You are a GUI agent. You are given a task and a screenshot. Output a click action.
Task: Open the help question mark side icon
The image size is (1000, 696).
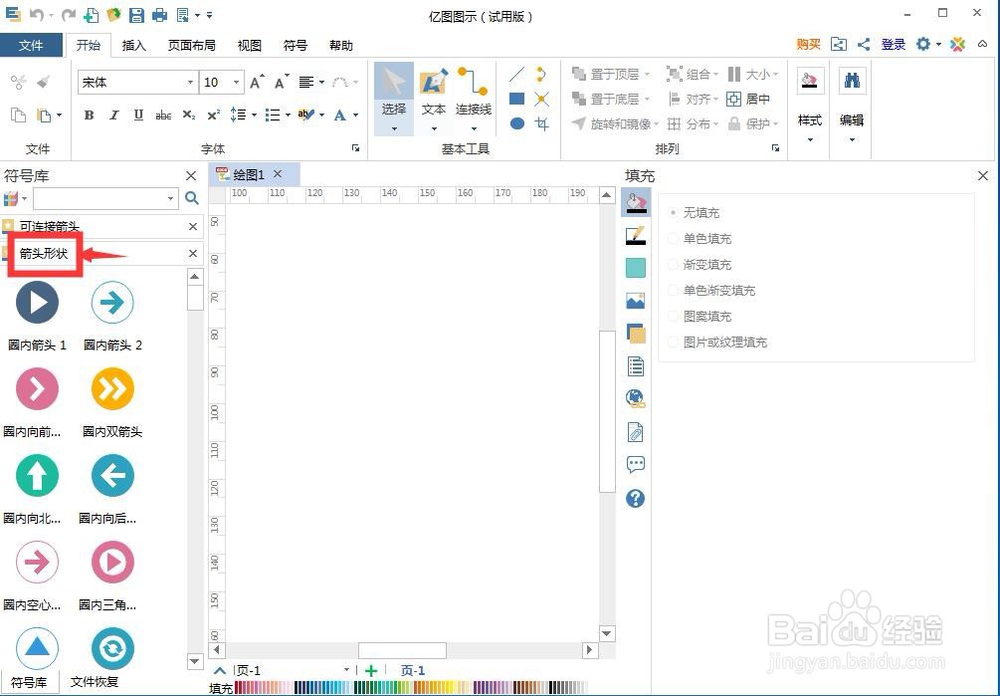point(635,498)
